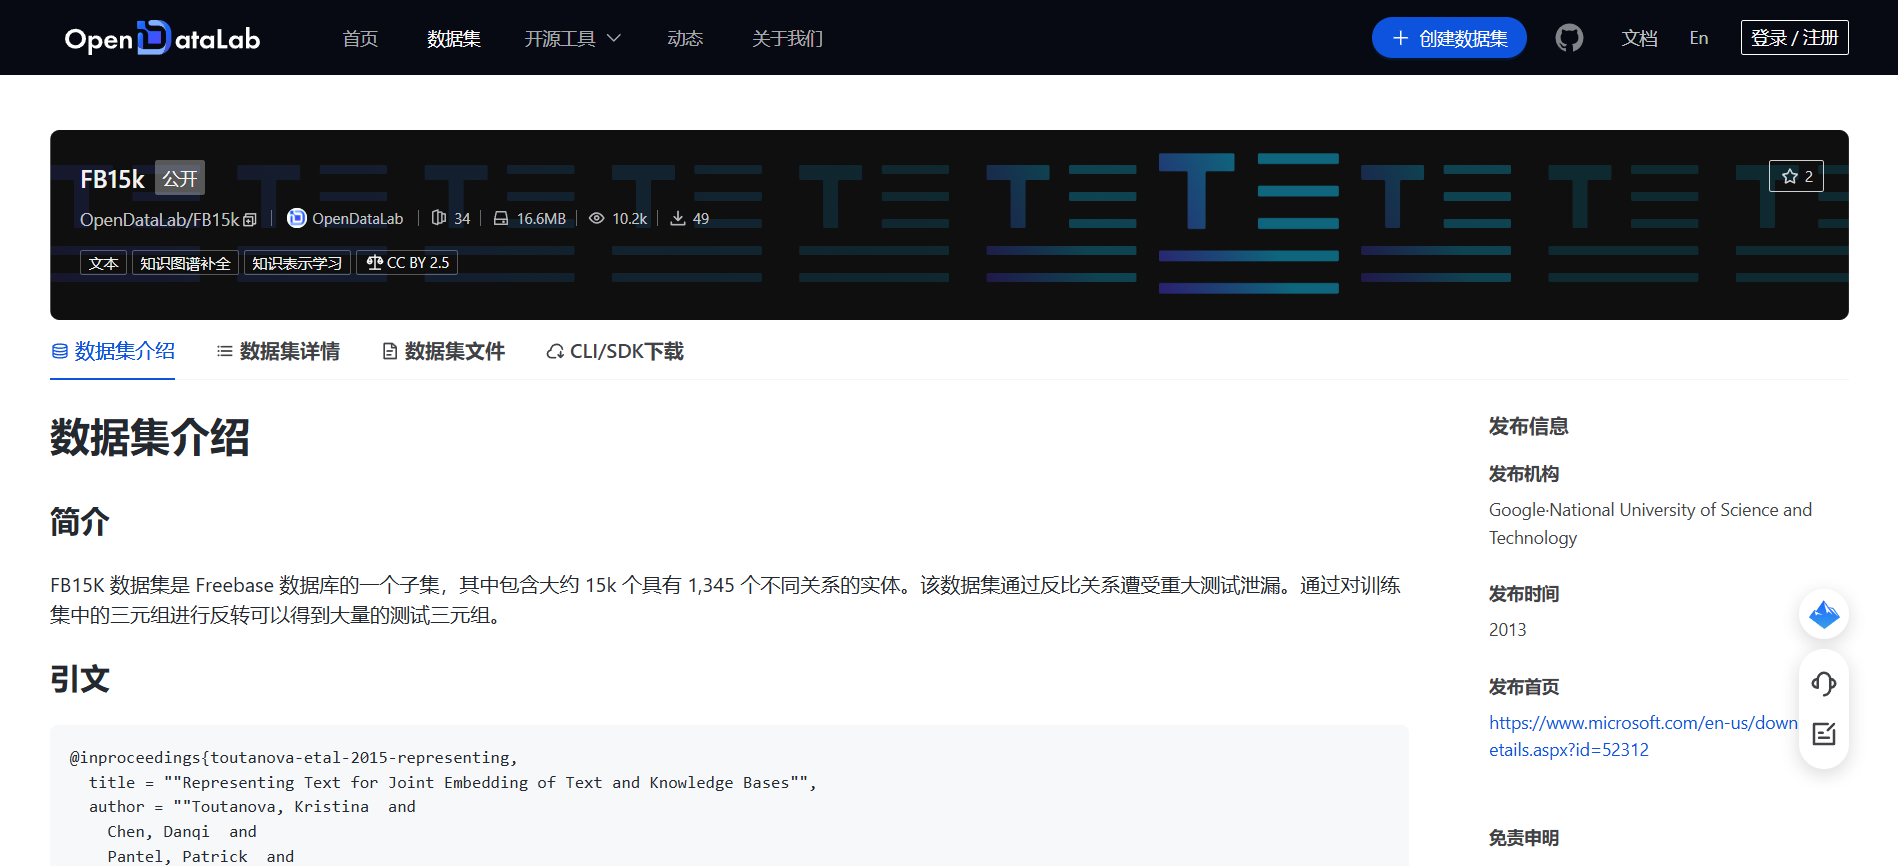Viewport: 1898px width, 866px height.
Task: Click the 文本 tag
Action: coord(103,263)
